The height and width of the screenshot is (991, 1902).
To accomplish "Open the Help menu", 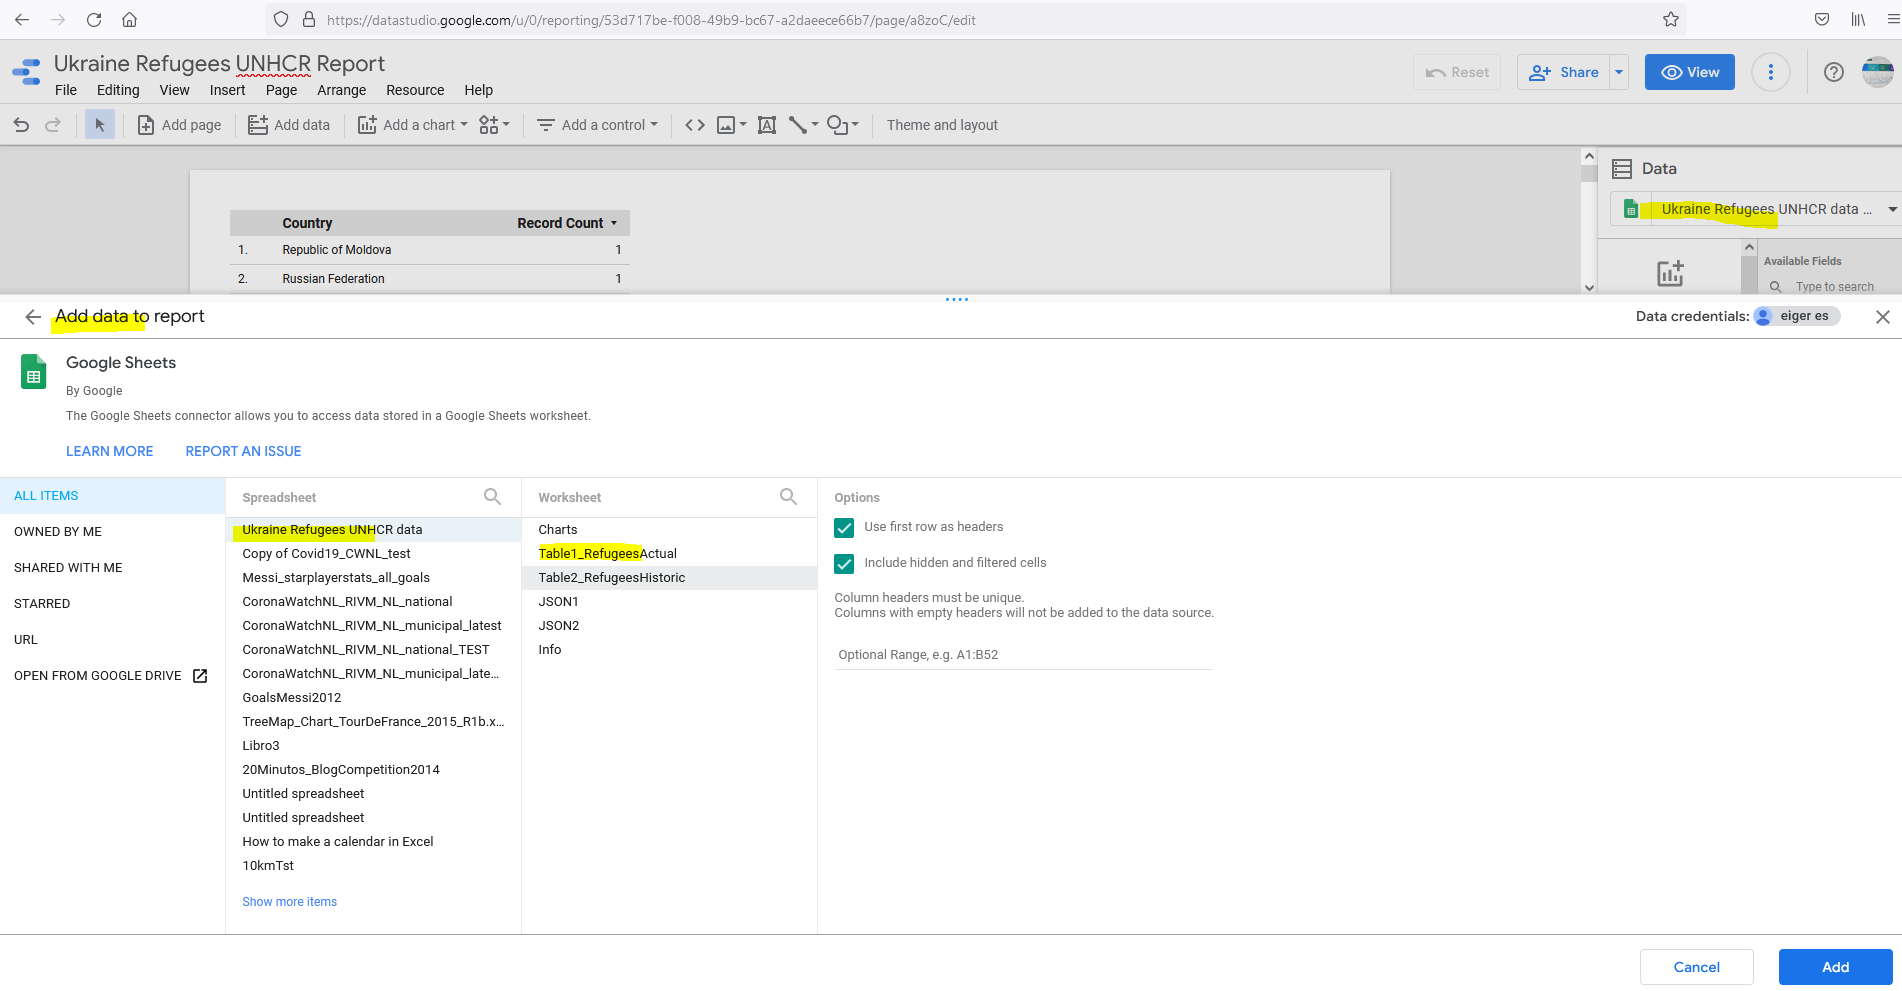I will pos(478,90).
